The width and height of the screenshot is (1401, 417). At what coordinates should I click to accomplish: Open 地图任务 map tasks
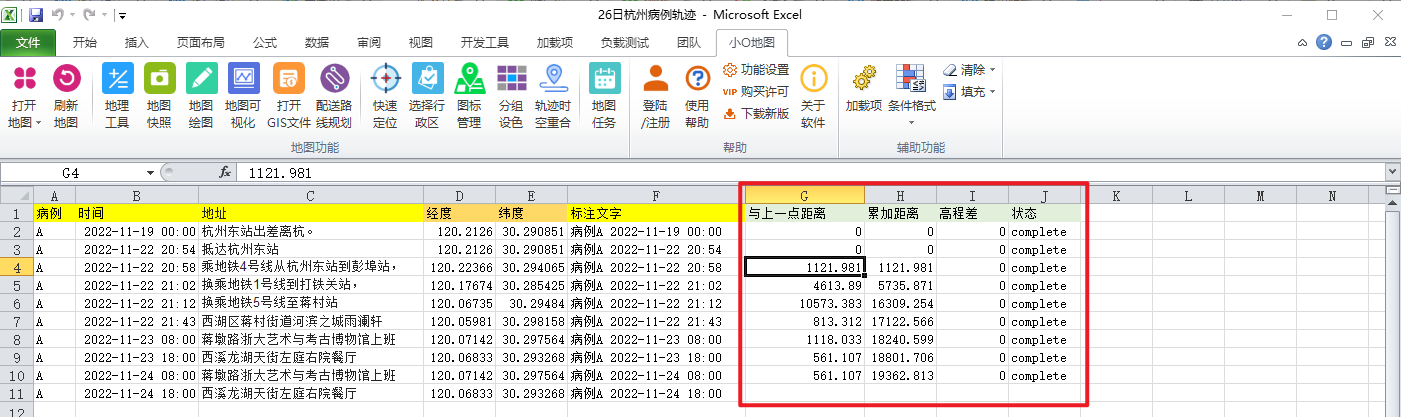click(x=604, y=97)
